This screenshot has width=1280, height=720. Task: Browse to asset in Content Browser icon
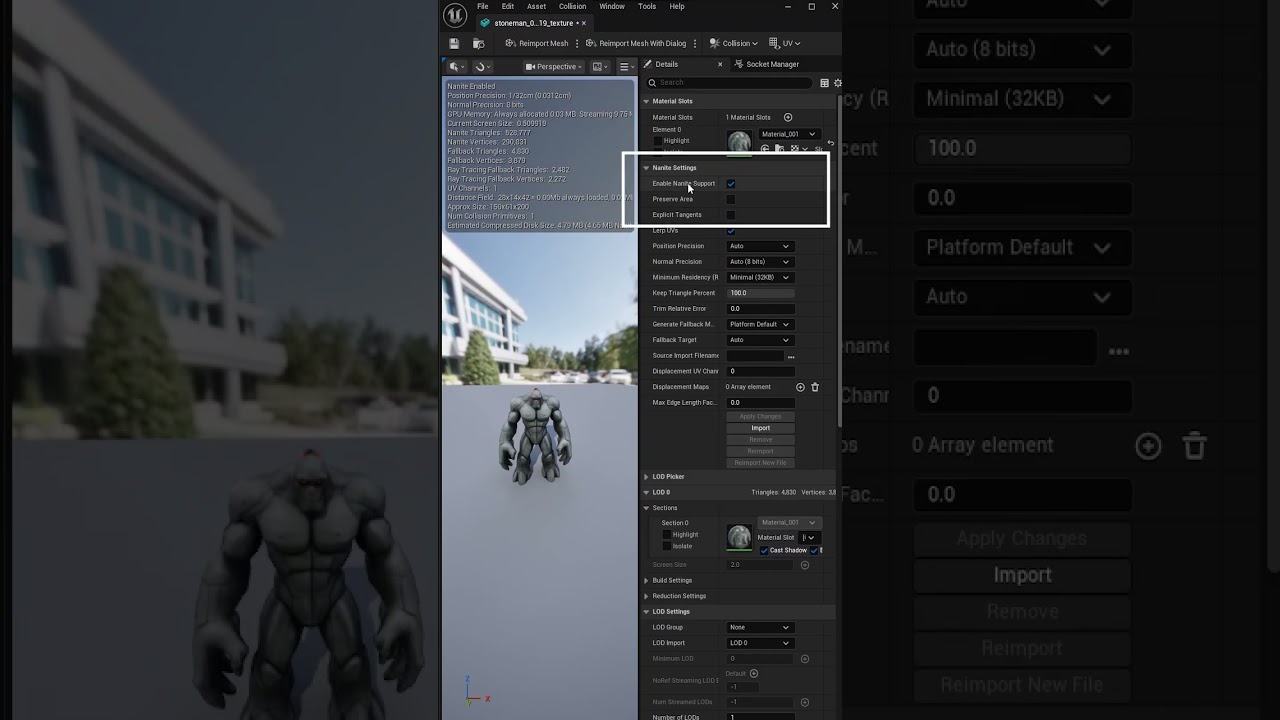[x=478, y=44]
